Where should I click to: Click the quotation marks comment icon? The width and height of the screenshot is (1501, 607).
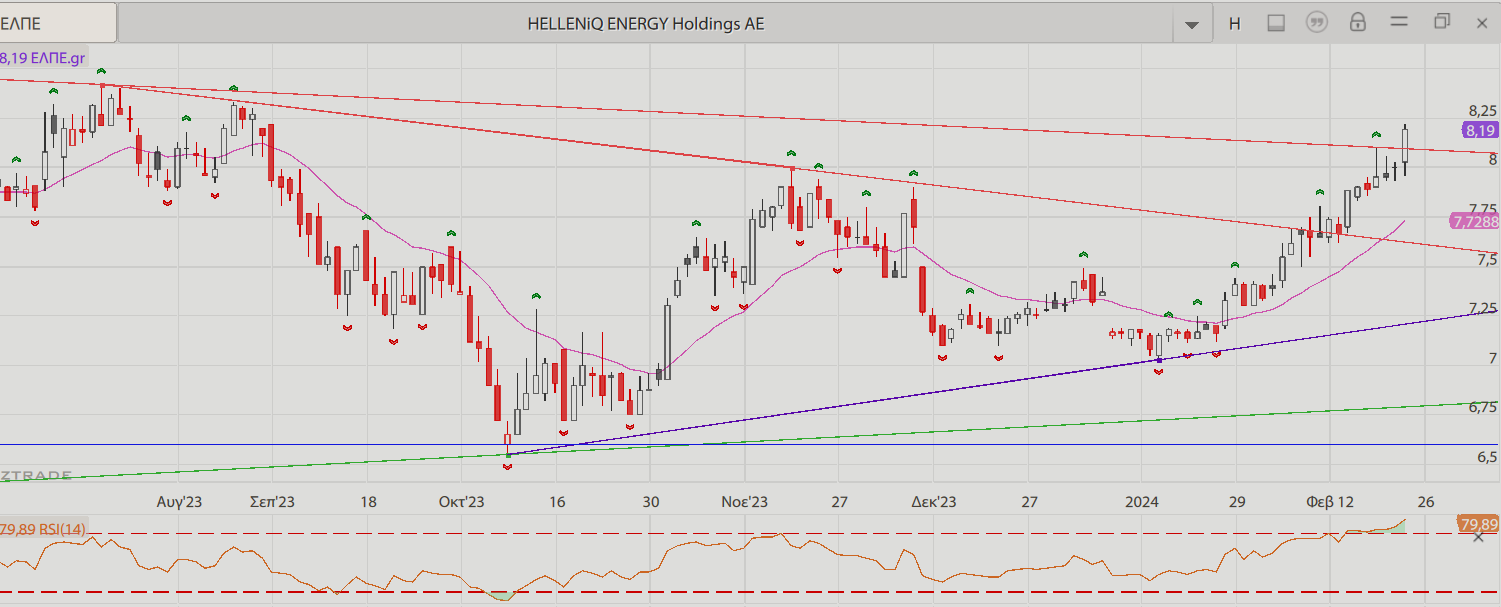(x=1317, y=23)
